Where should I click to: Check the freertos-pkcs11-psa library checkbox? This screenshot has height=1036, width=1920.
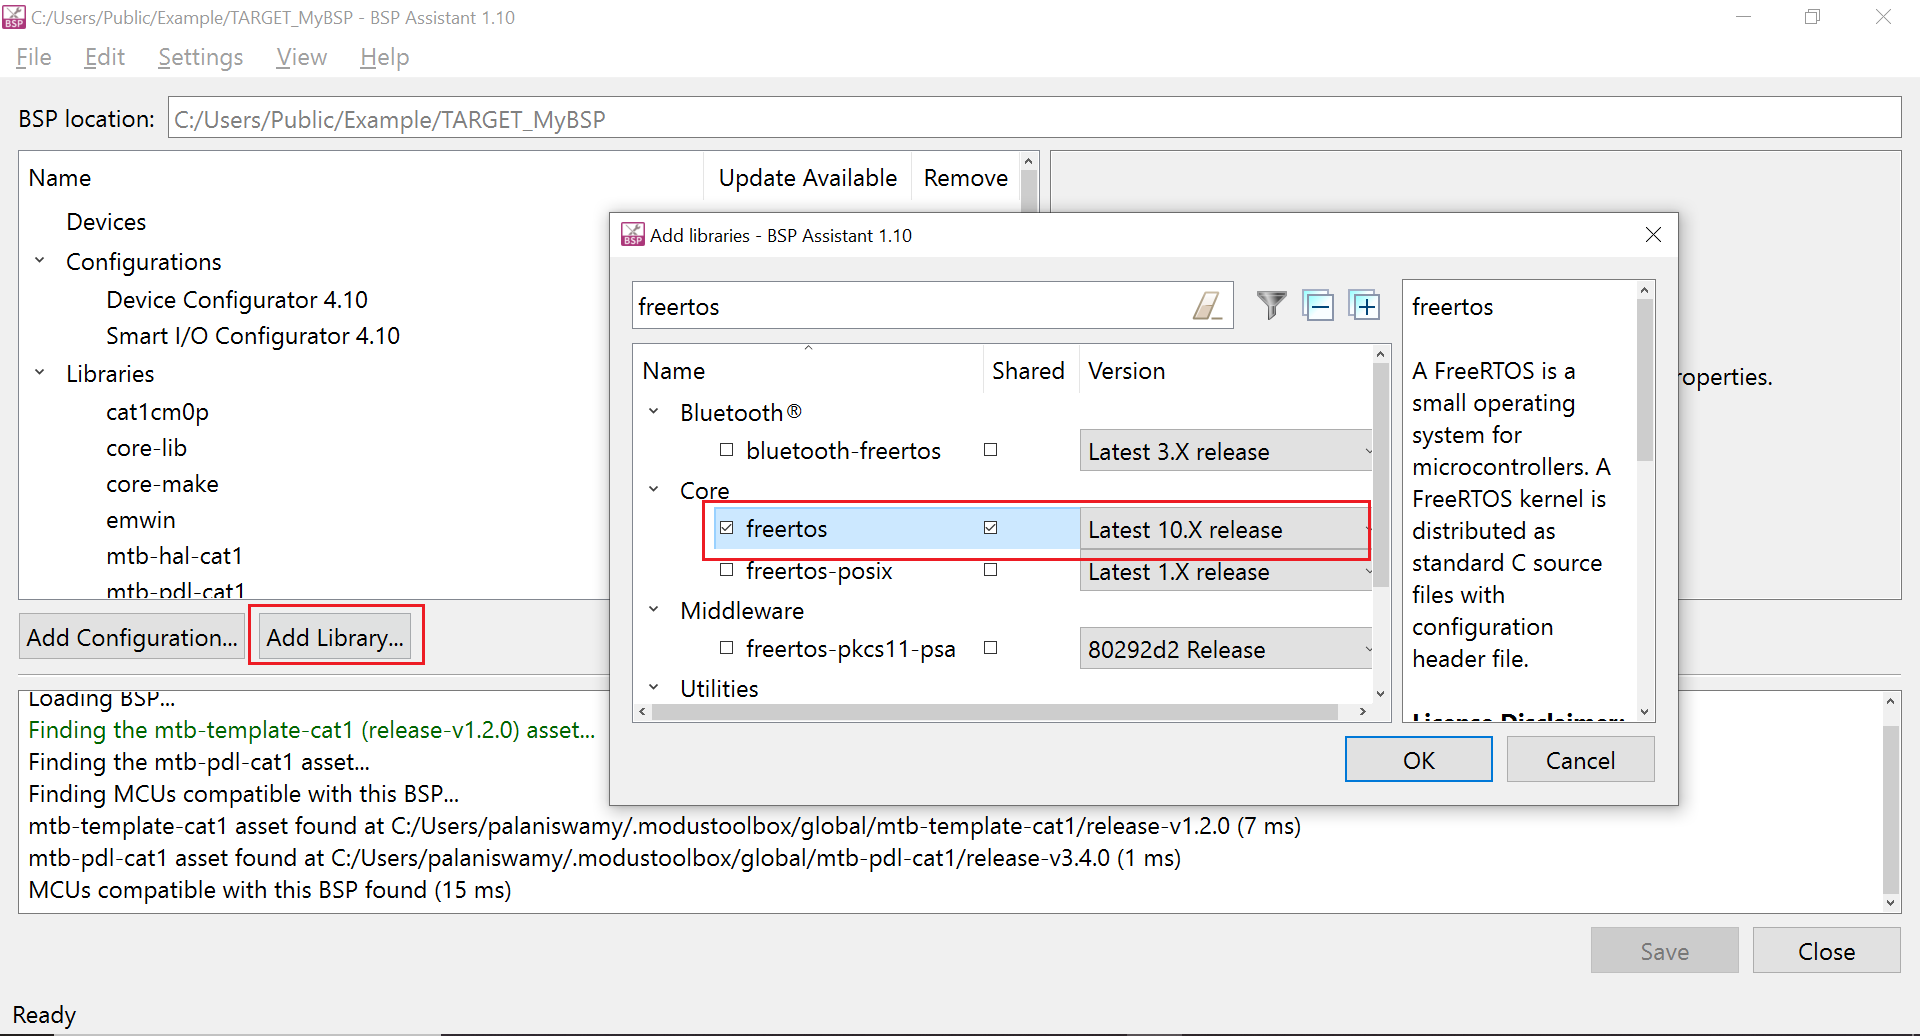[727, 648]
